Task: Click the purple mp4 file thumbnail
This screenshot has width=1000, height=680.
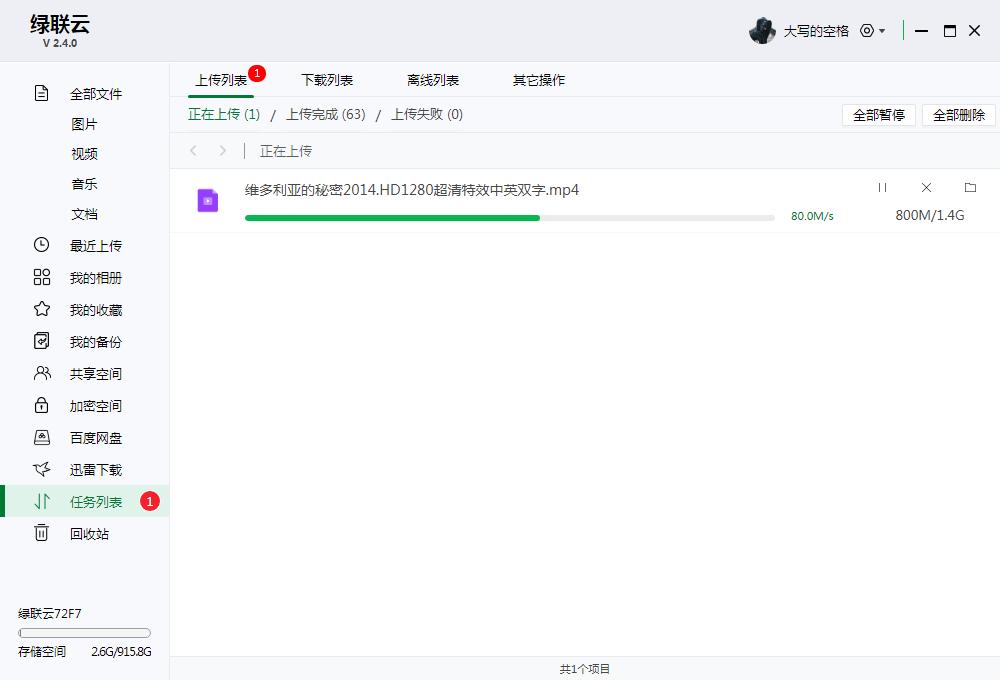Action: (206, 200)
